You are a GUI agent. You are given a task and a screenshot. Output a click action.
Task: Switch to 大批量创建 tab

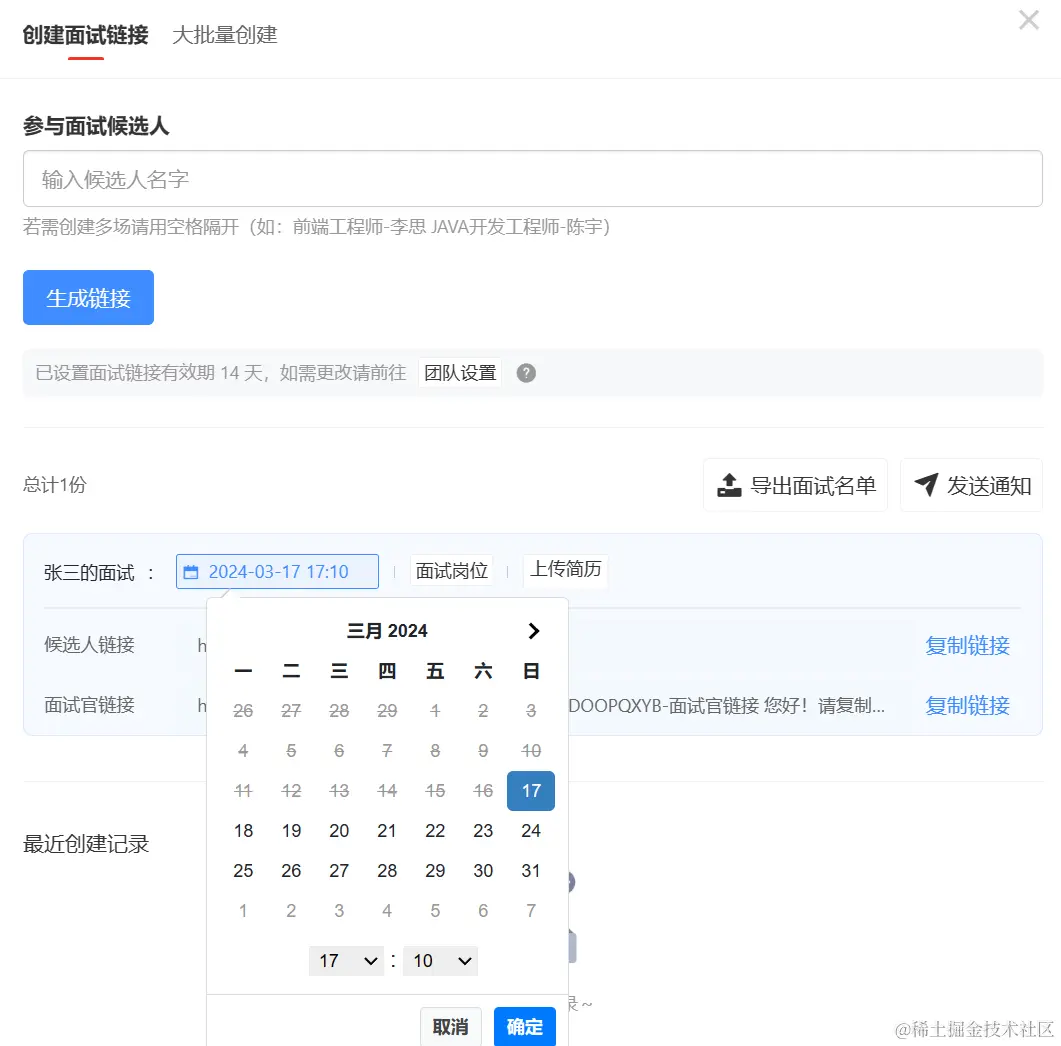tap(225, 35)
